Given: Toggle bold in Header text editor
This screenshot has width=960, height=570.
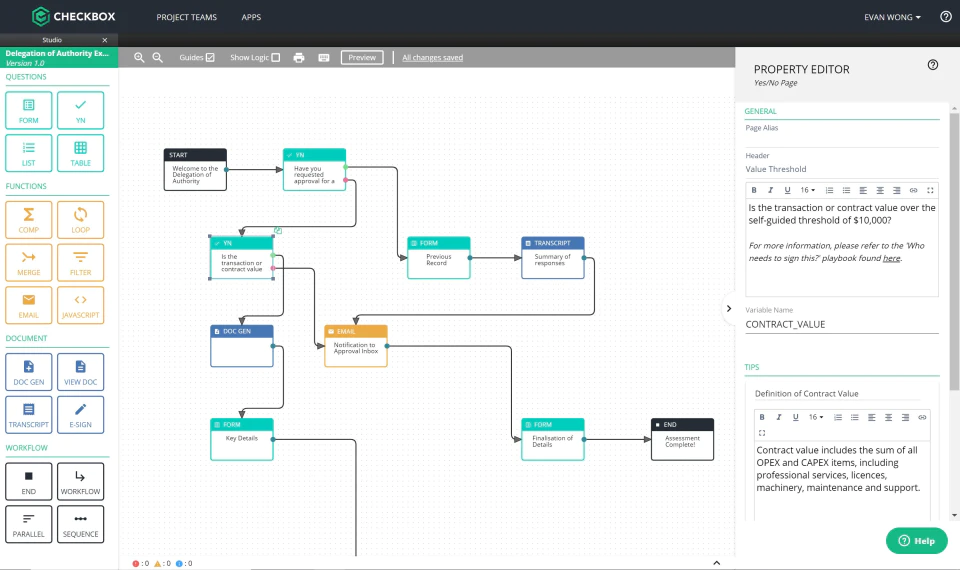Looking at the screenshot, I should click(754, 190).
